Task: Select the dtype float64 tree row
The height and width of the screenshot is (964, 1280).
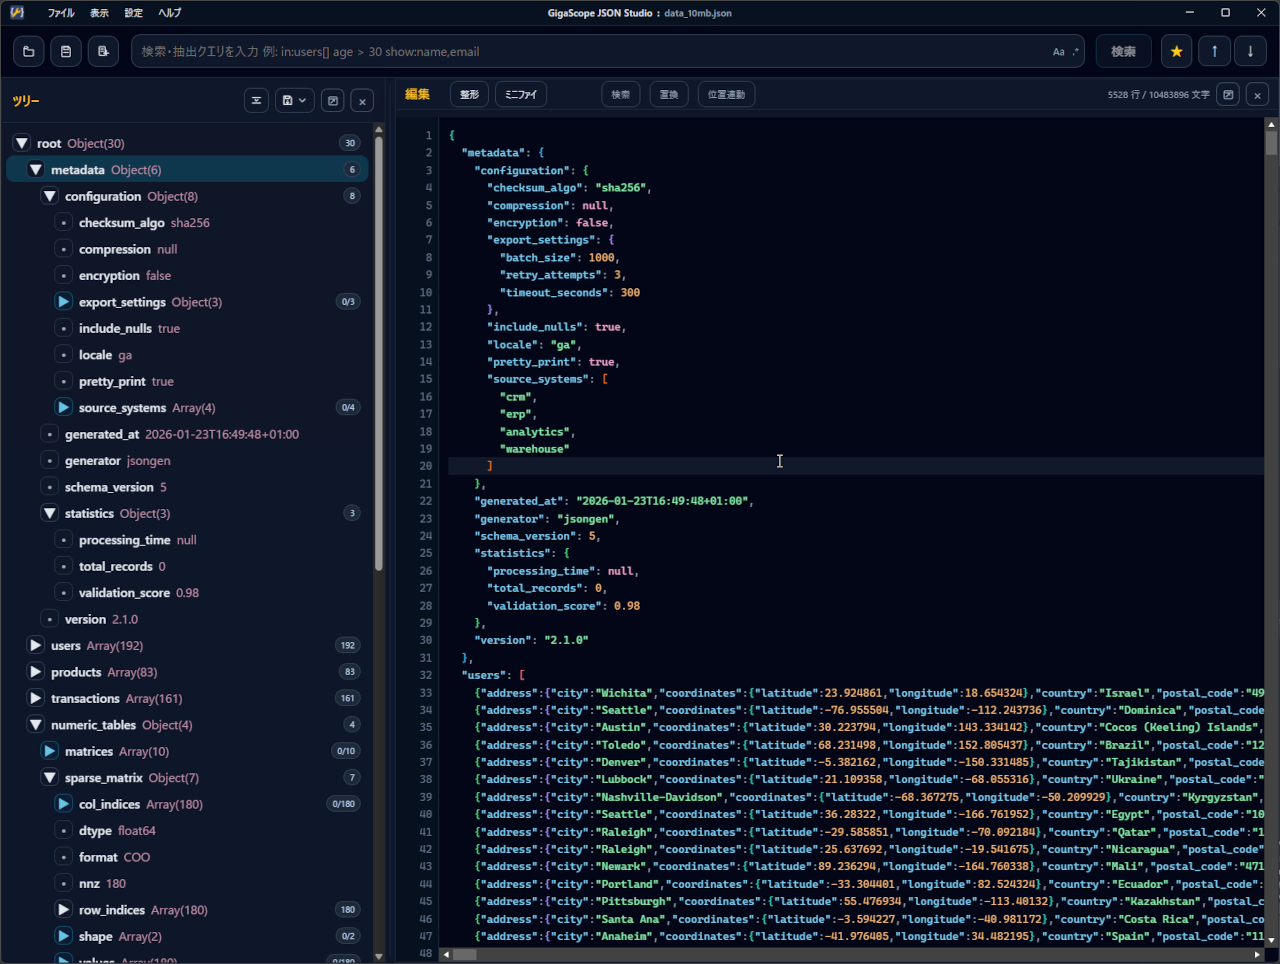Action: click(188, 831)
